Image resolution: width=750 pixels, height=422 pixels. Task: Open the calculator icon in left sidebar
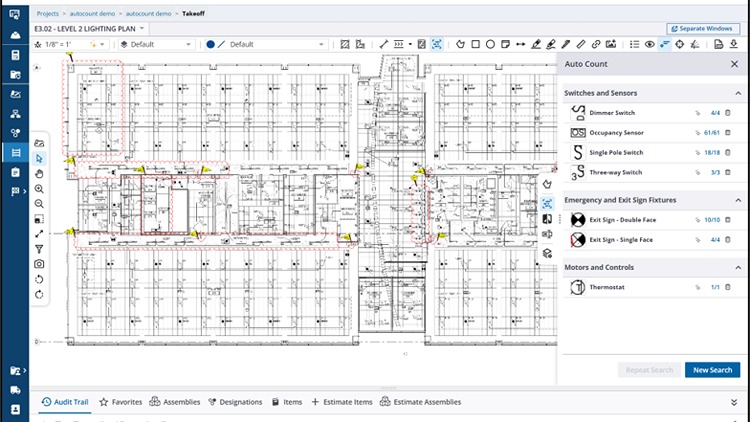[x=15, y=55]
